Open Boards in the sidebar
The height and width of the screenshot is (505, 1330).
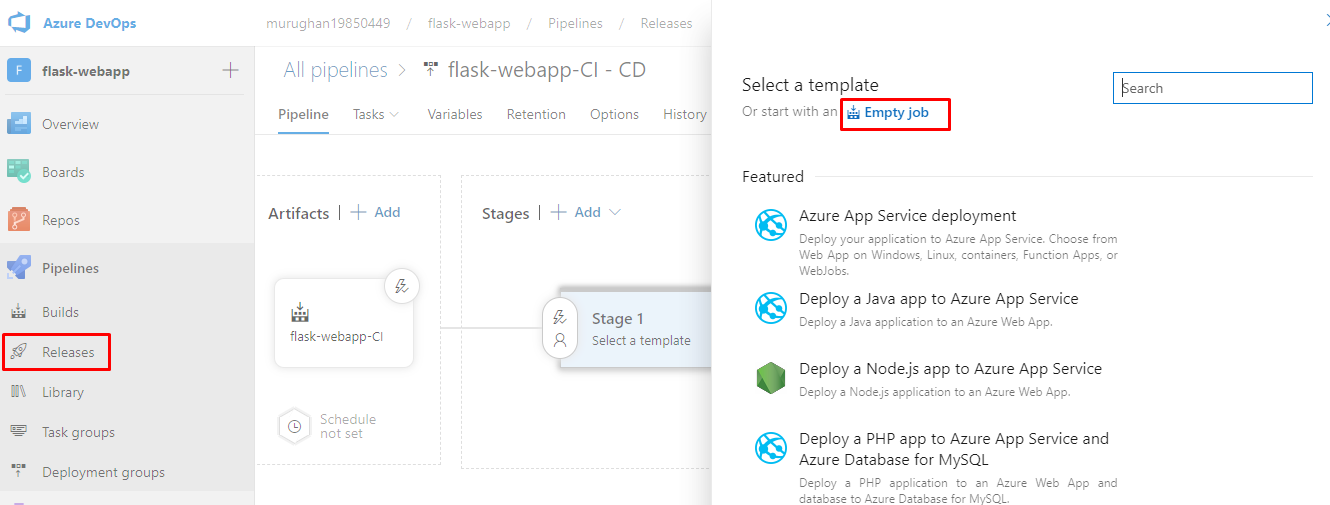coord(63,172)
